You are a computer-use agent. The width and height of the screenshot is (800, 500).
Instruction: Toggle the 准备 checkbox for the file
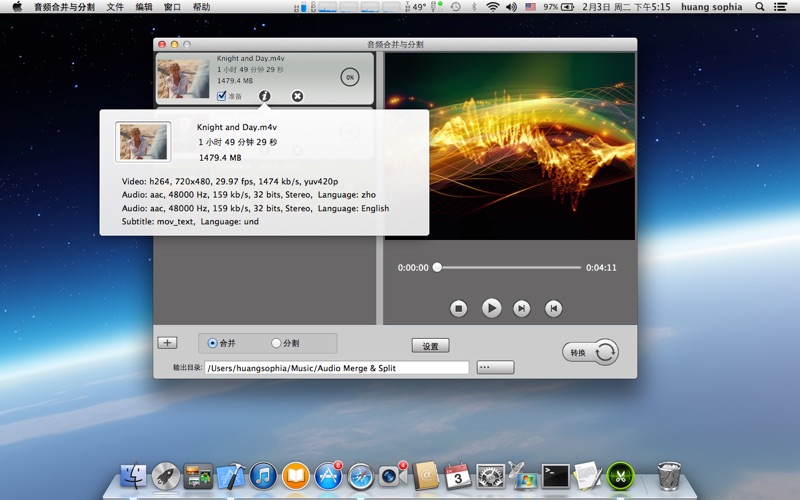pyautogui.click(x=222, y=96)
